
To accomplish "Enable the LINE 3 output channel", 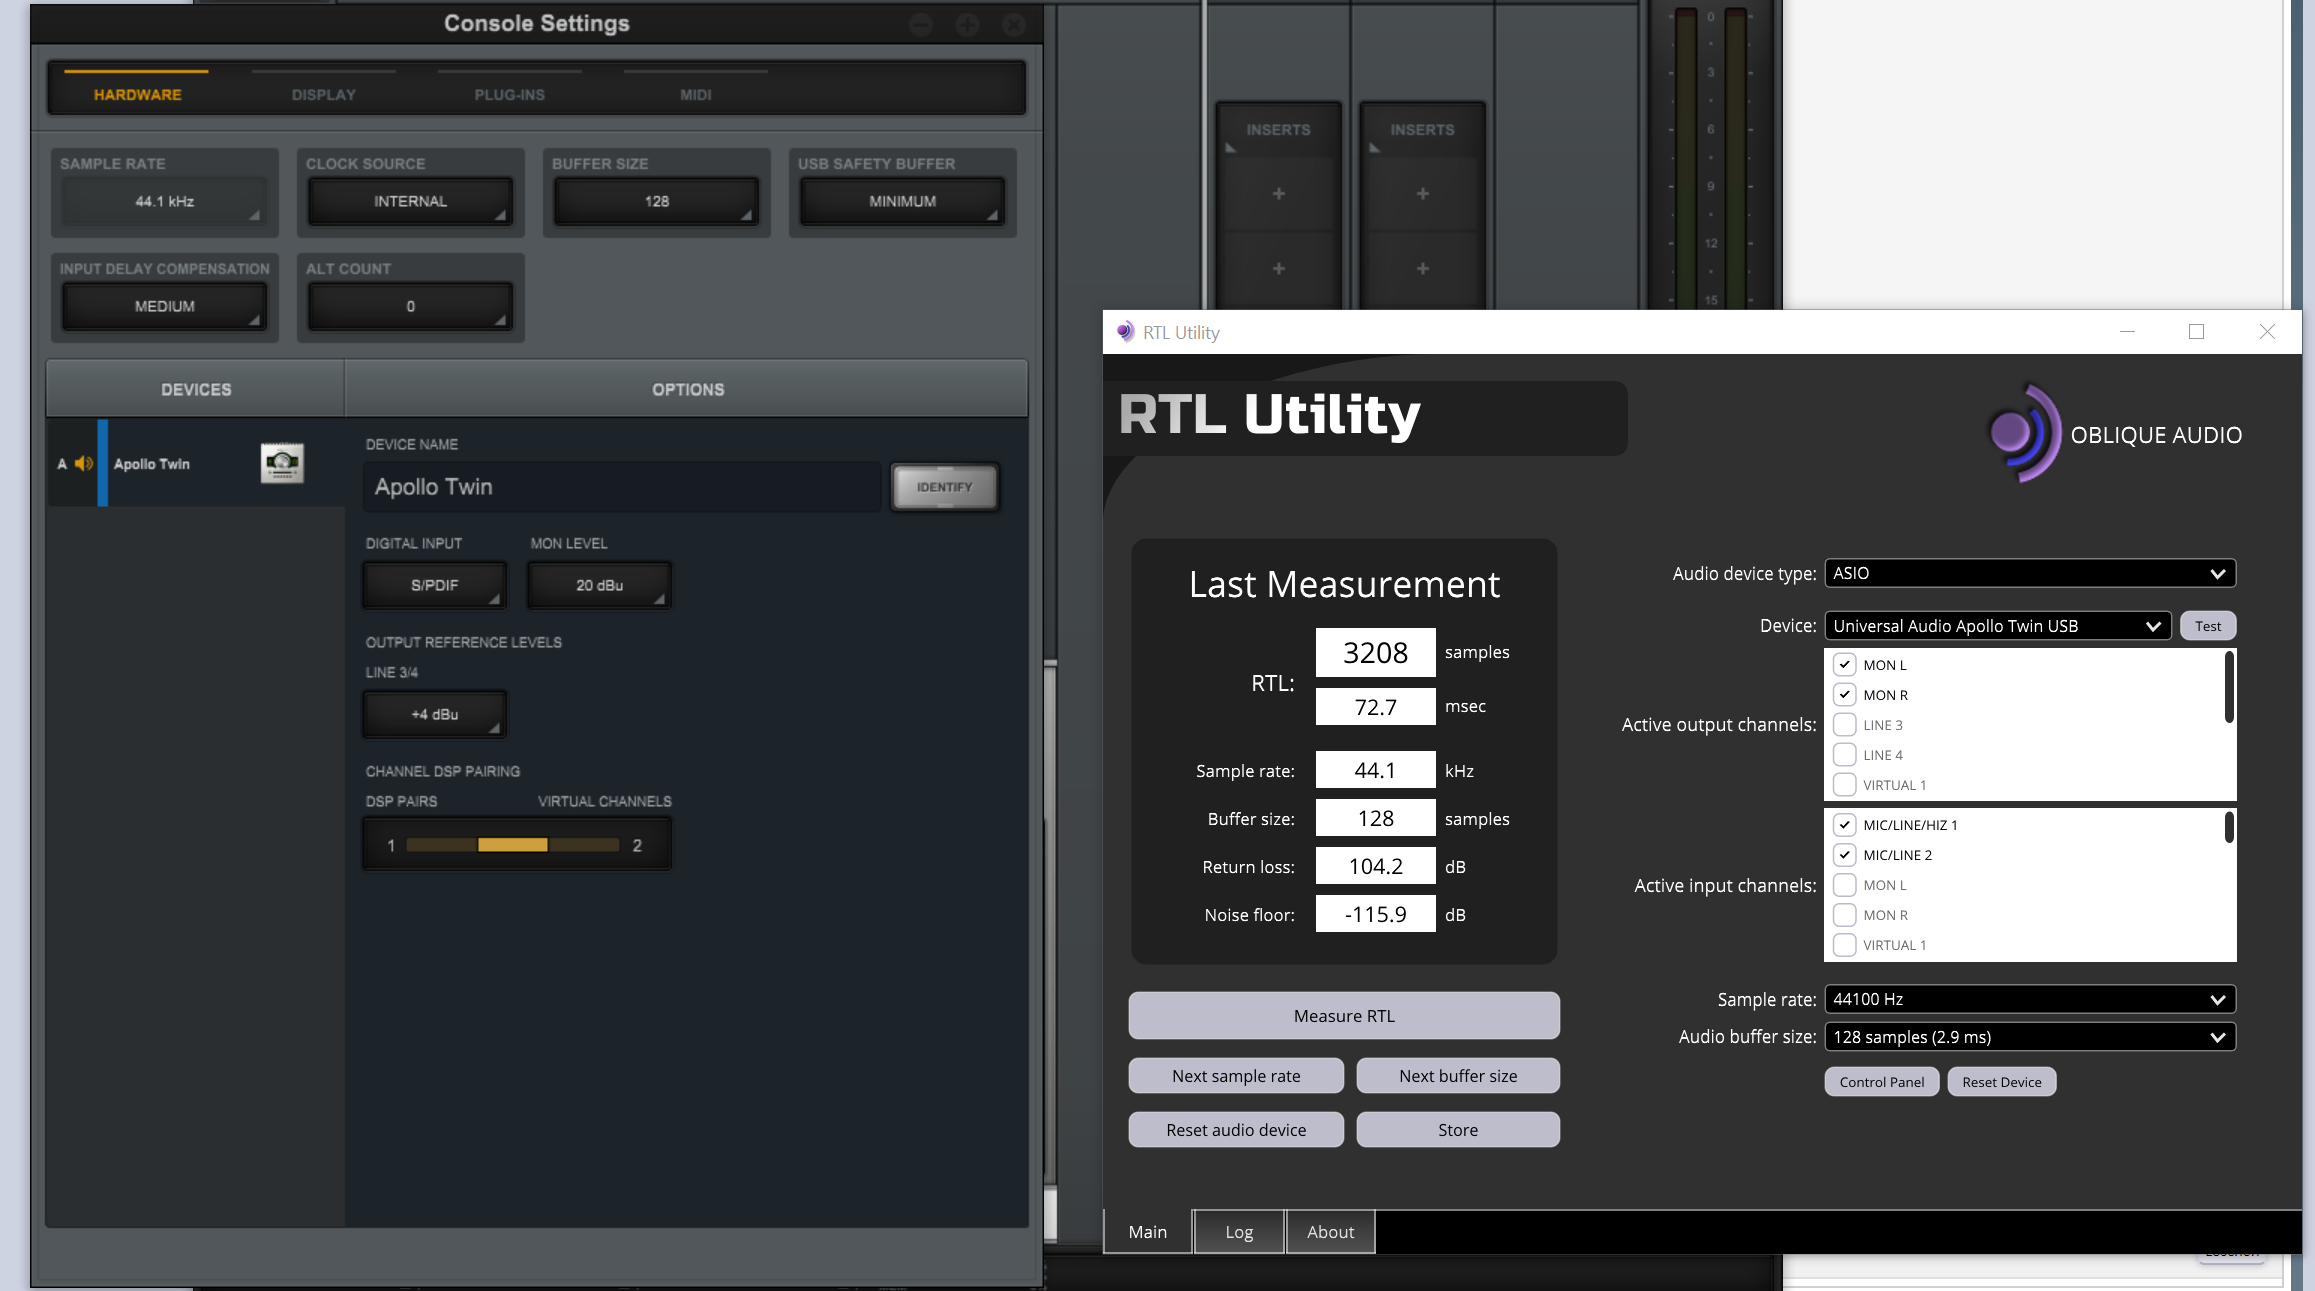I will coord(1845,725).
